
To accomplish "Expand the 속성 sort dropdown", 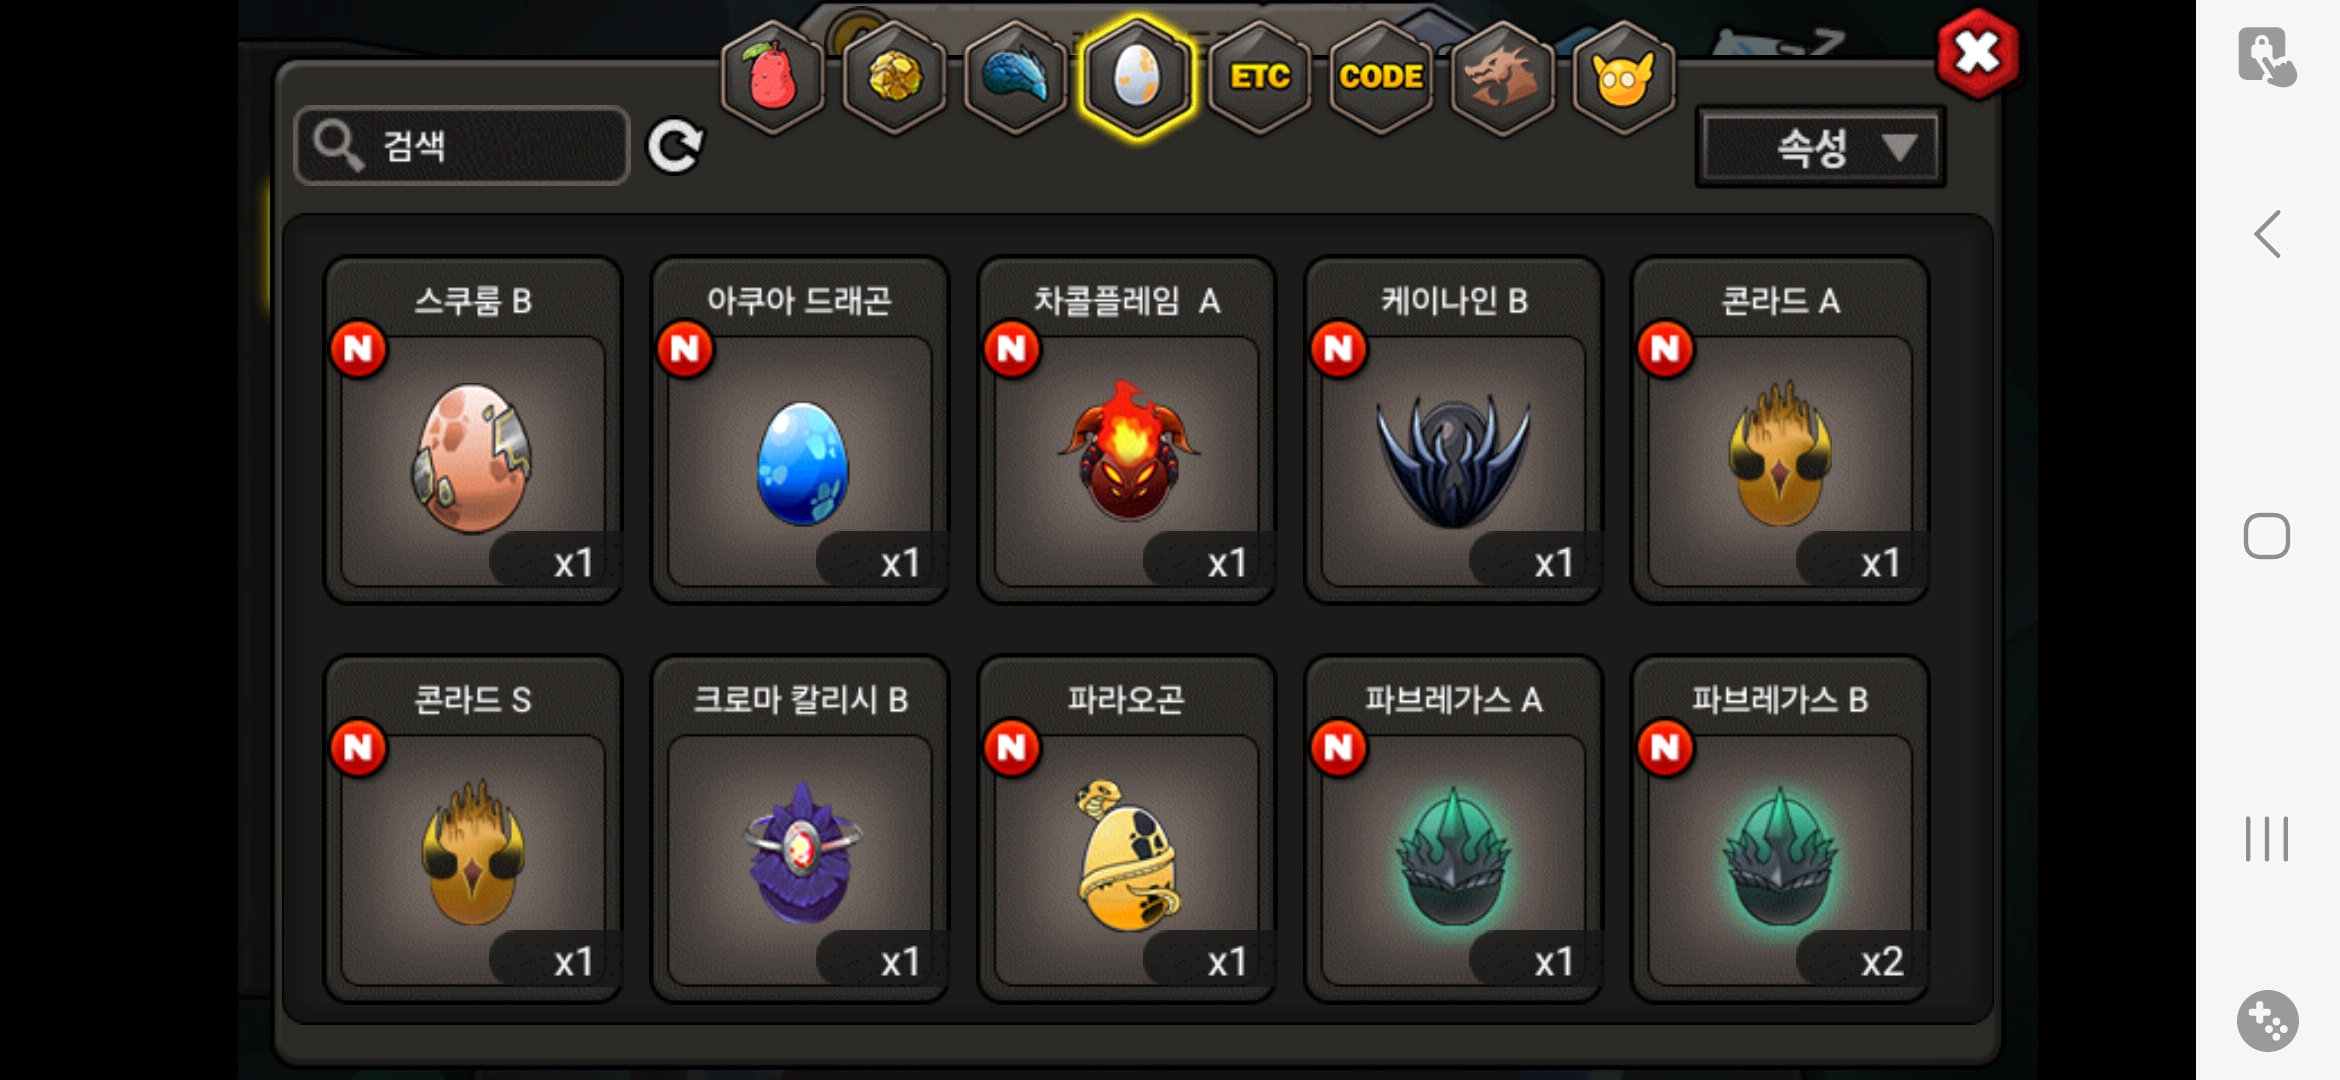I will (x=1820, y=148).
